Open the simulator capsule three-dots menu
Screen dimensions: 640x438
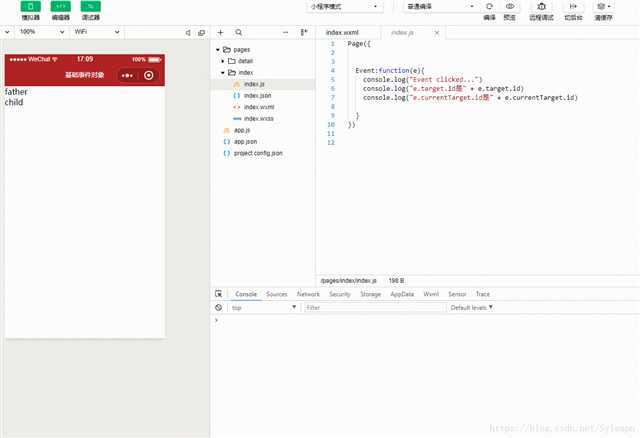[x=127, y=76]
